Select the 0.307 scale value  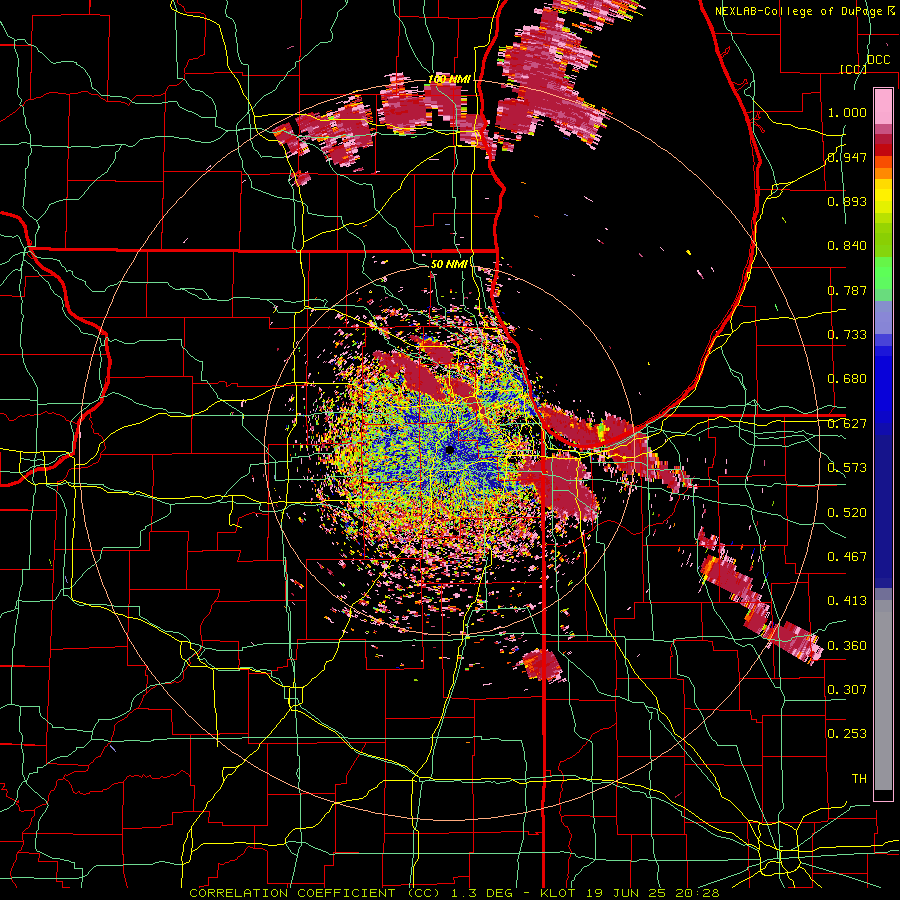(847, 690)
